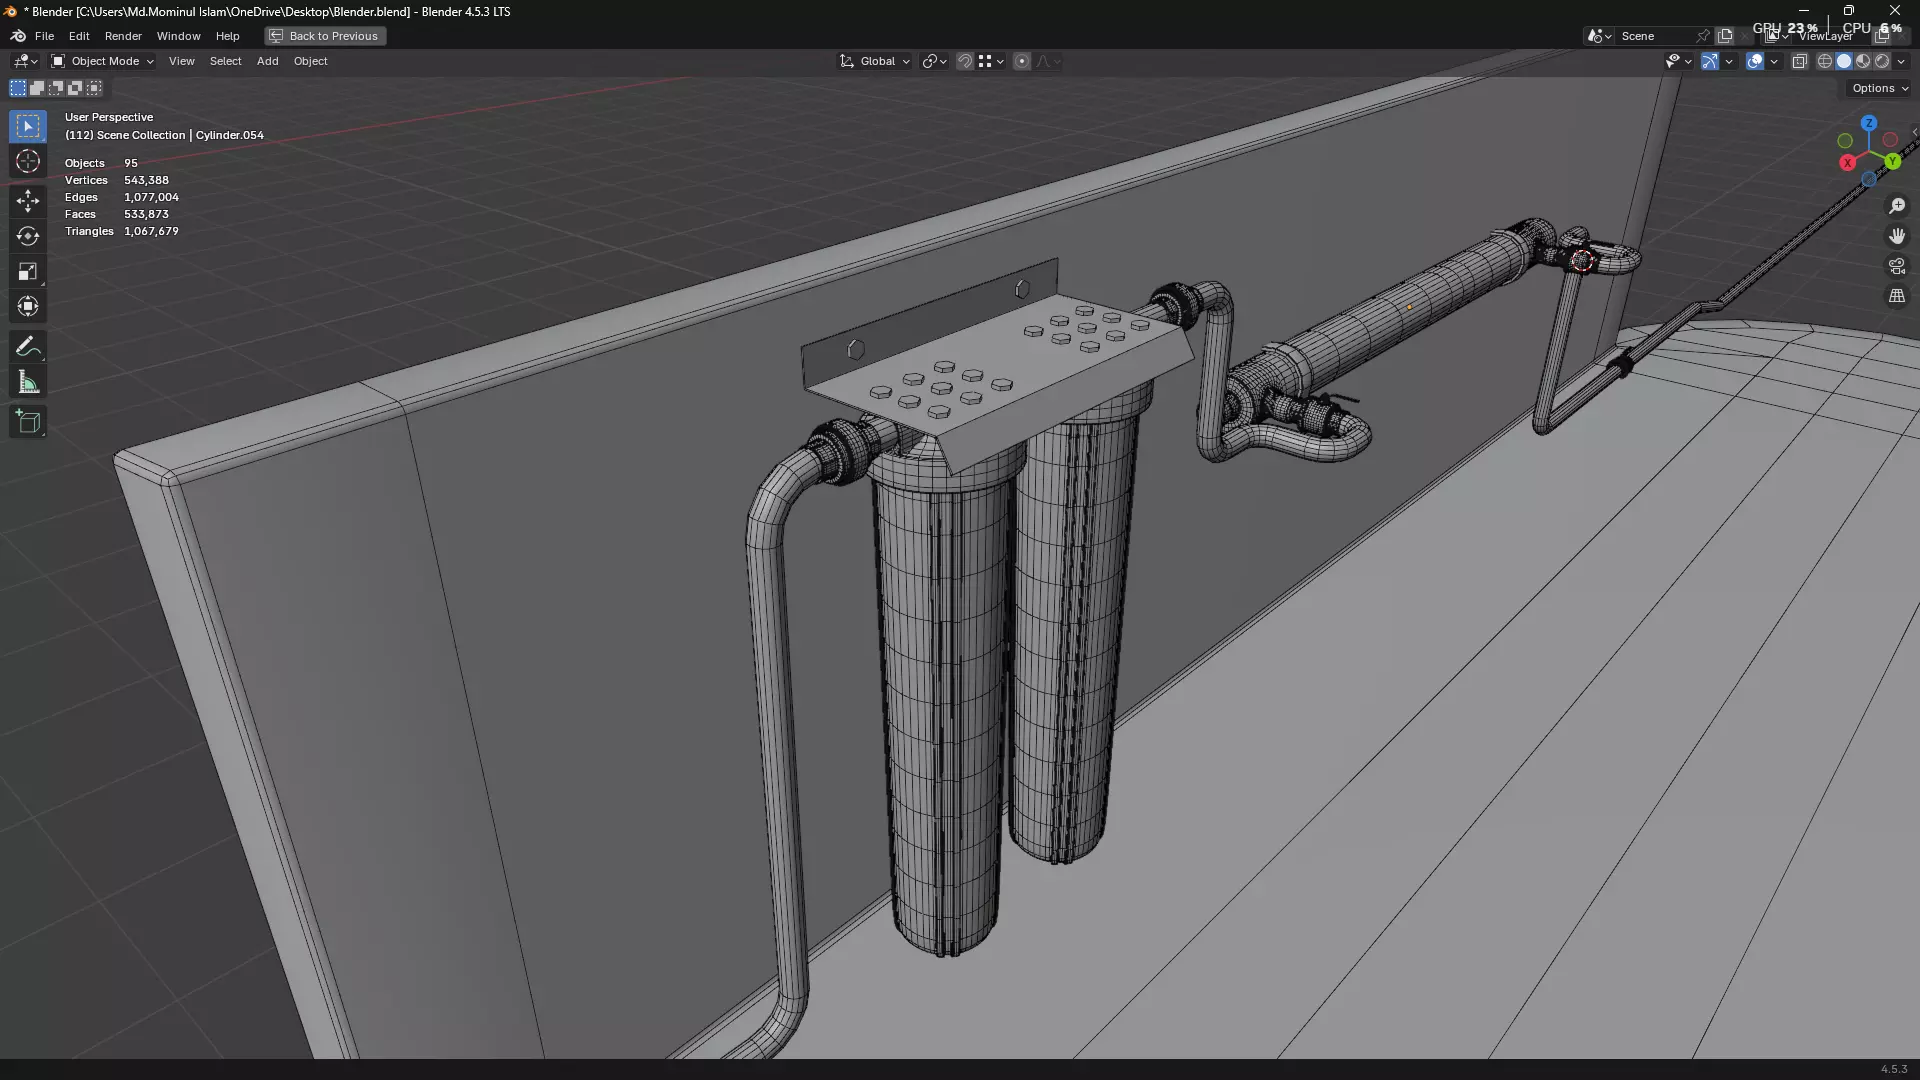Click the green Y axis on navigation gizmo
1920x1080 pixels.
(x=1892, y=161)
